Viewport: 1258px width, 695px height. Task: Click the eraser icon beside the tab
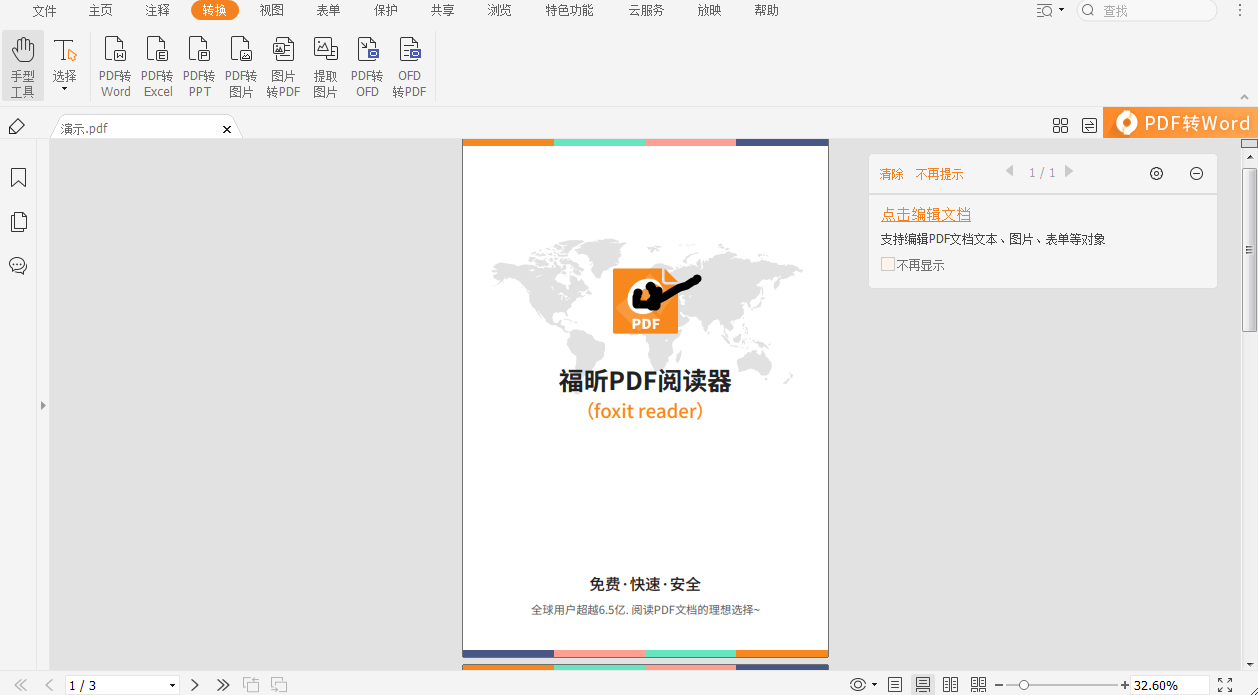[16, 126]
